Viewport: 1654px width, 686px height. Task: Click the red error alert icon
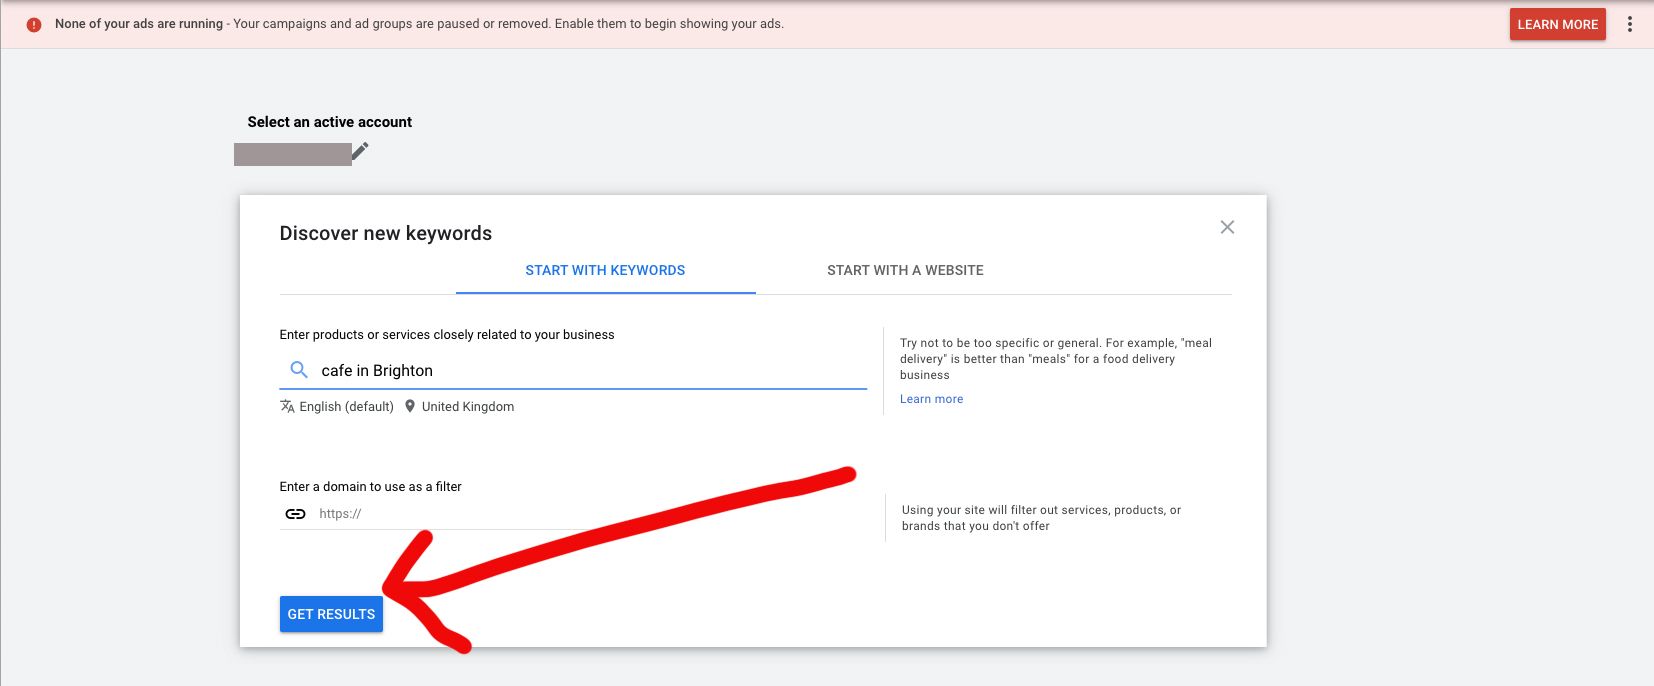[34, 25]
